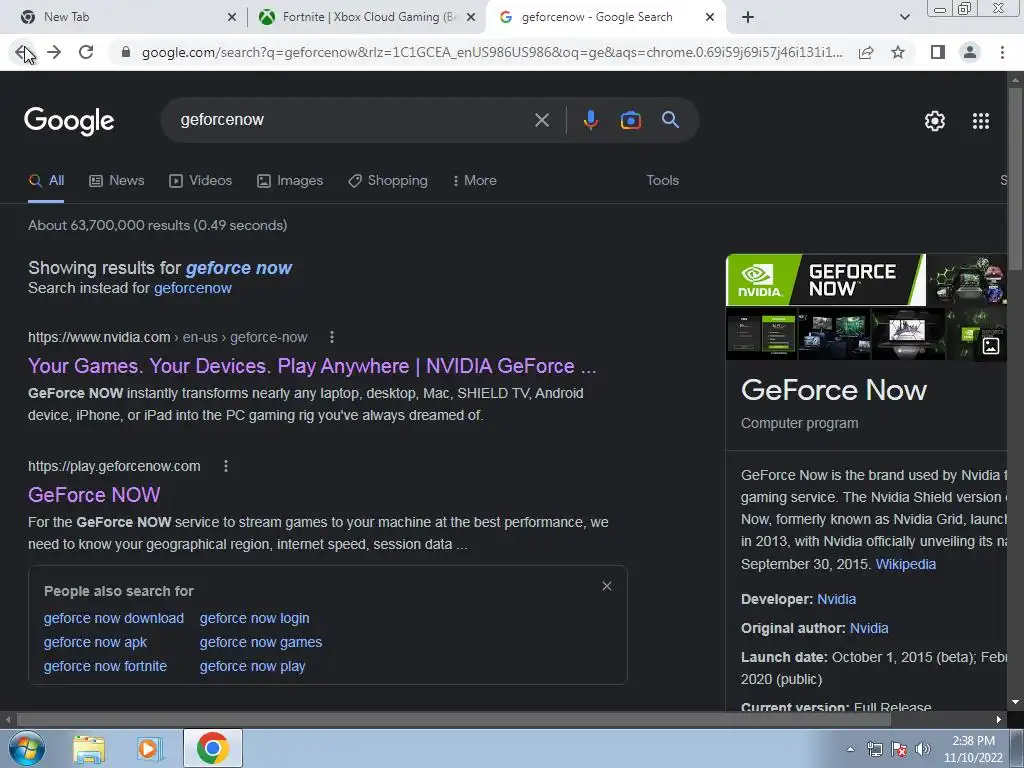
Task: Click the padlock site info icon
Action: (126, 52)
